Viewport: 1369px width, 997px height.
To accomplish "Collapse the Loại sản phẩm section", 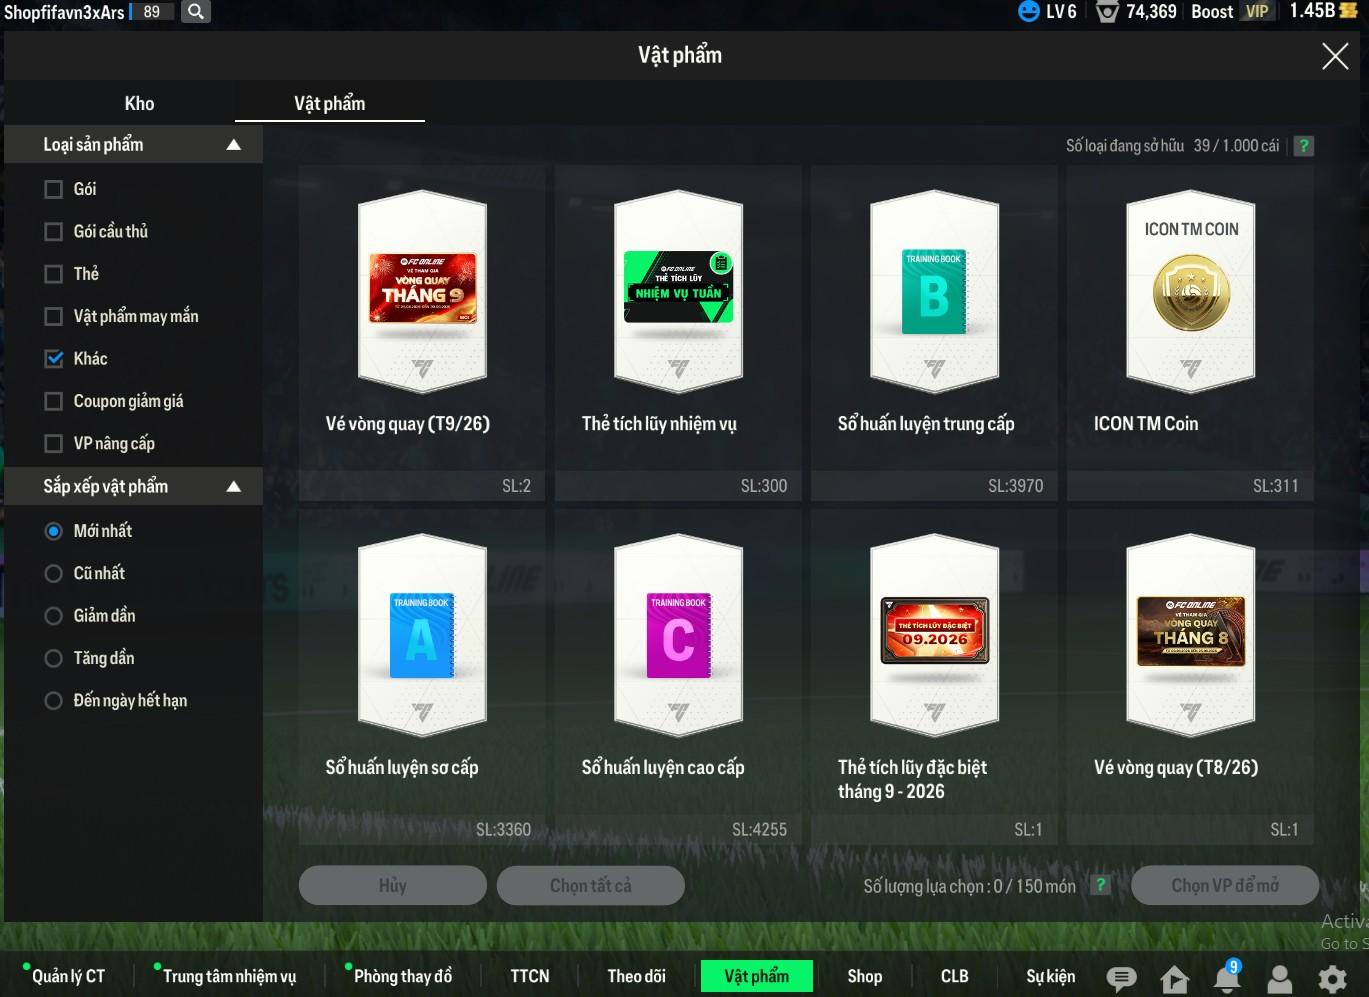I will (x=234, y=145).
